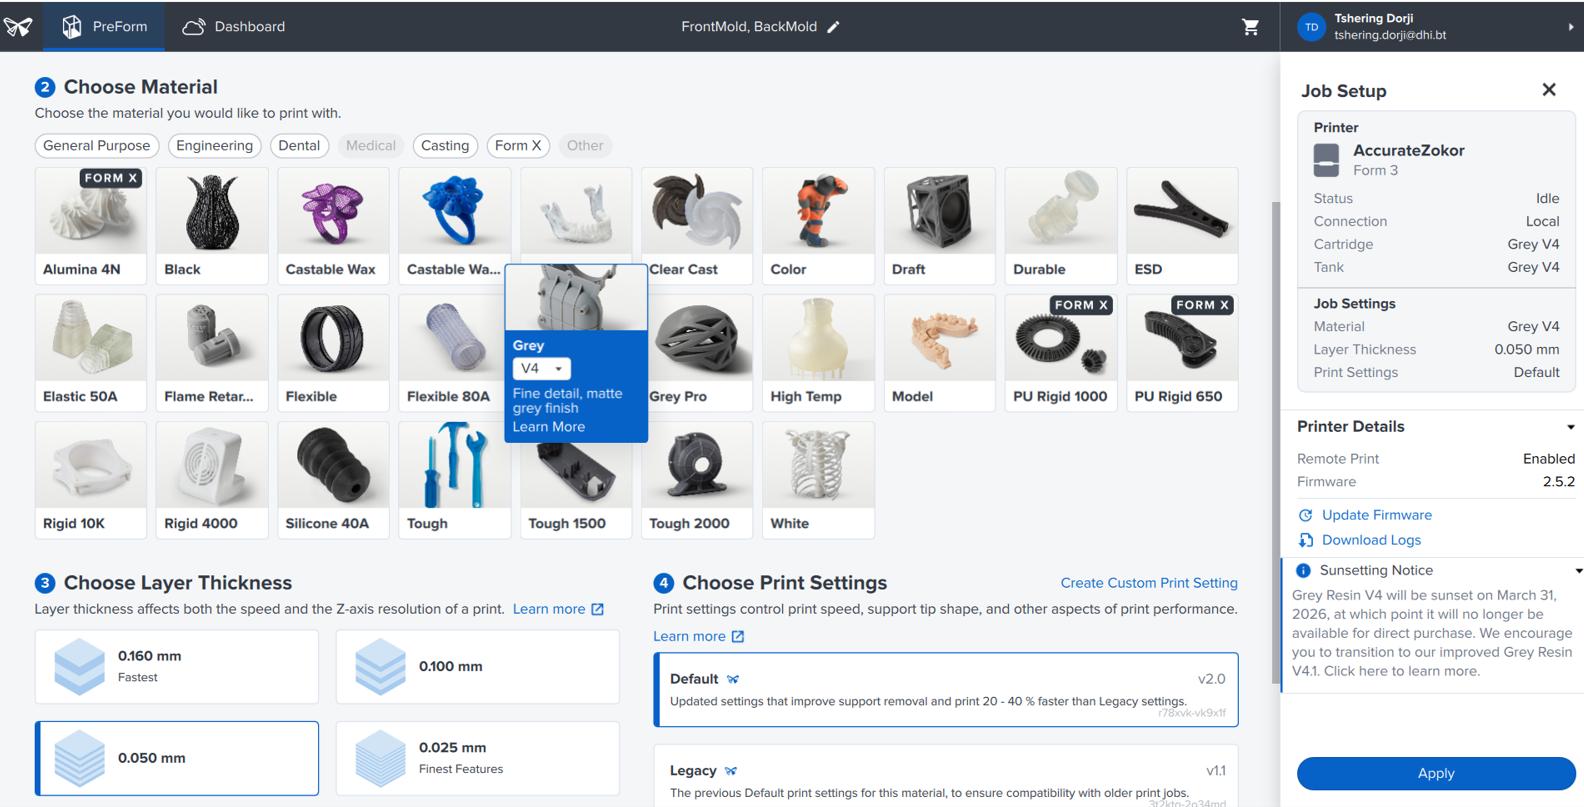Choose the Flexible 80A material
1584x807 pixels.
(x=454, y=353)
